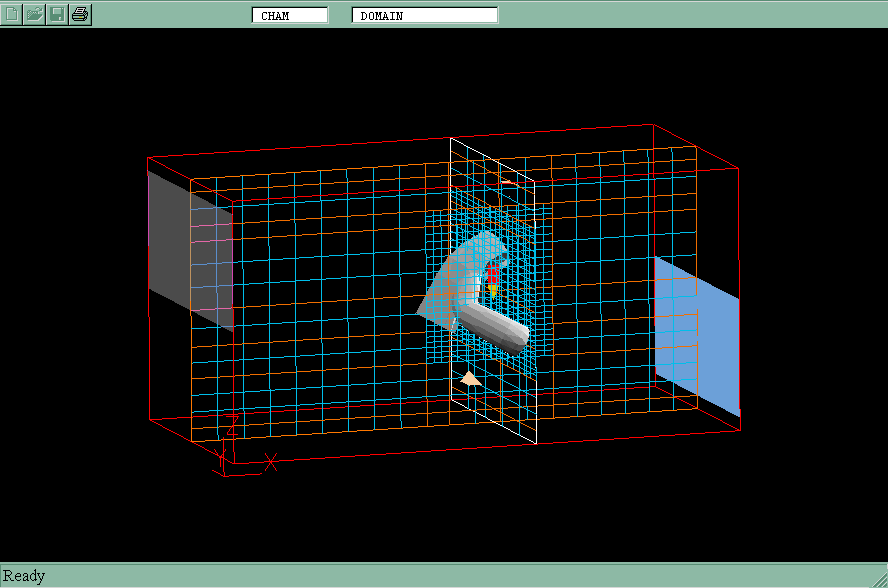Click the Ready status bar text
This screenshot has height=588, width=888.
(x=24, y=576)
